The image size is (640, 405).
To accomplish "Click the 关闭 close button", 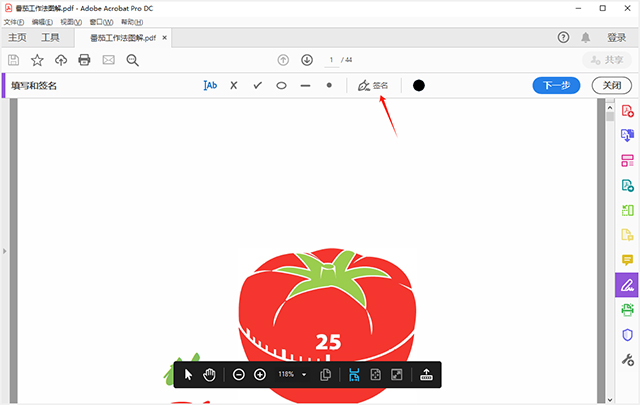I will (612, 85).
